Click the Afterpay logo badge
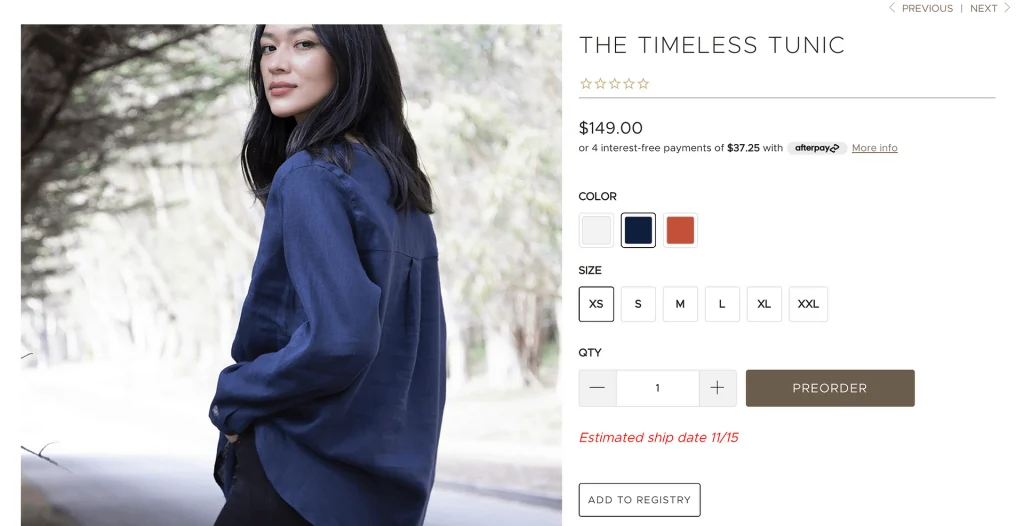This screenshot has width=1024, height=526. pyautogui.click(x=817, y=148)
